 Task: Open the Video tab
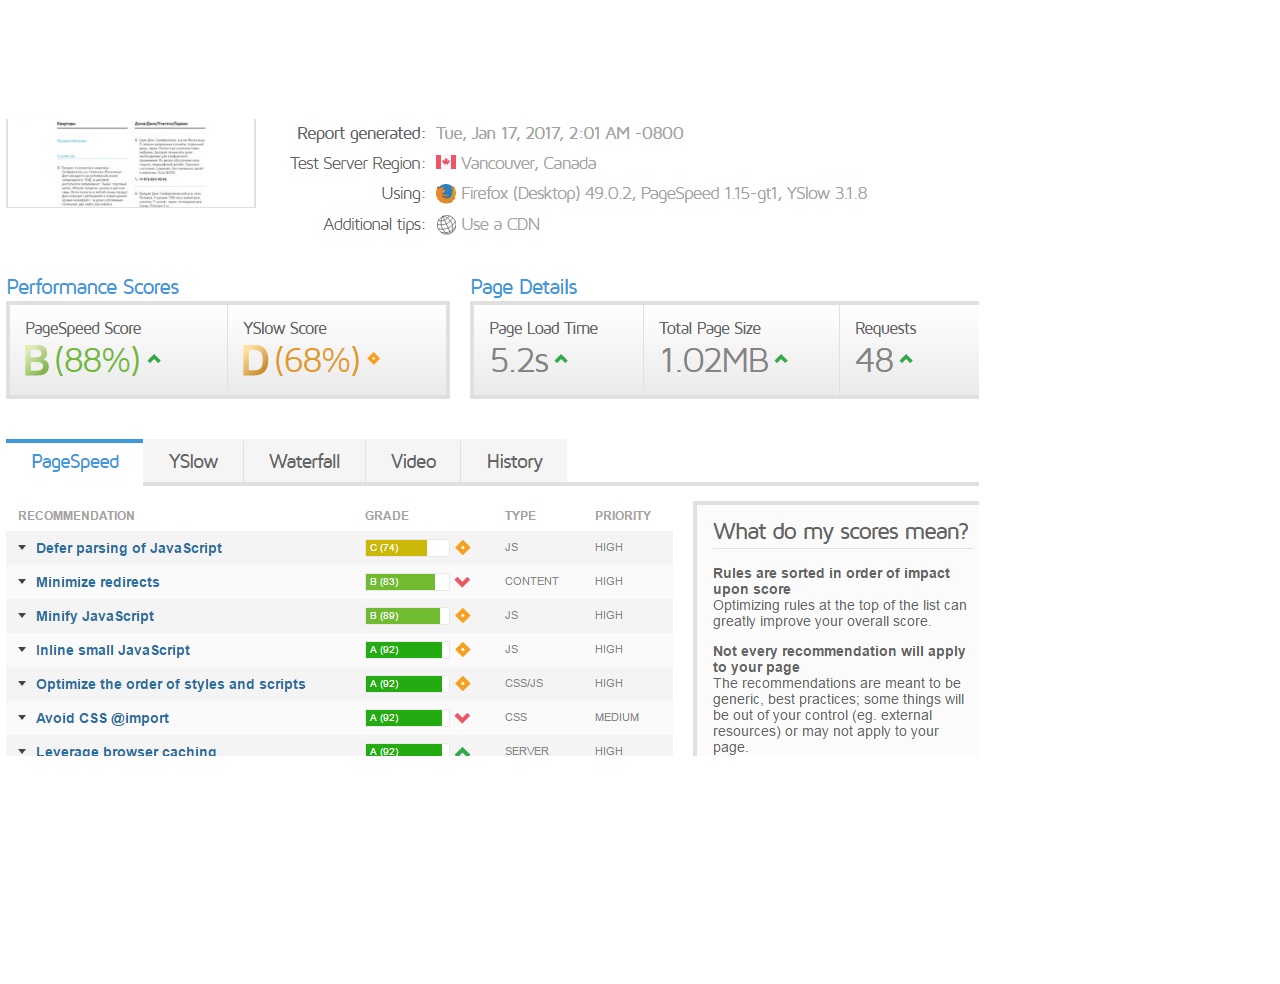[x=413, y=462]
